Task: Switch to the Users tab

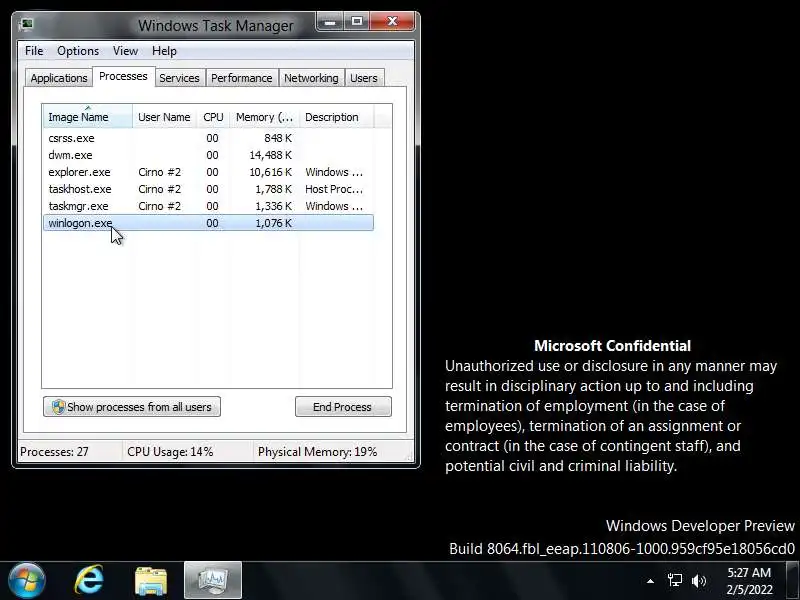Action: (364, 78)
